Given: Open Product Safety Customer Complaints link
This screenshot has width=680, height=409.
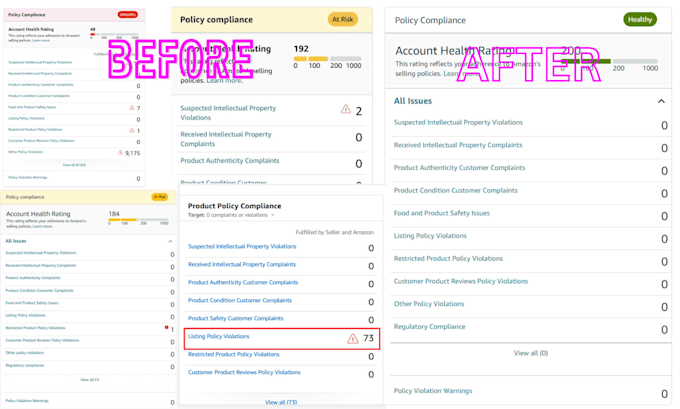Looking at the screenshot, I should [x=235, y=318].
